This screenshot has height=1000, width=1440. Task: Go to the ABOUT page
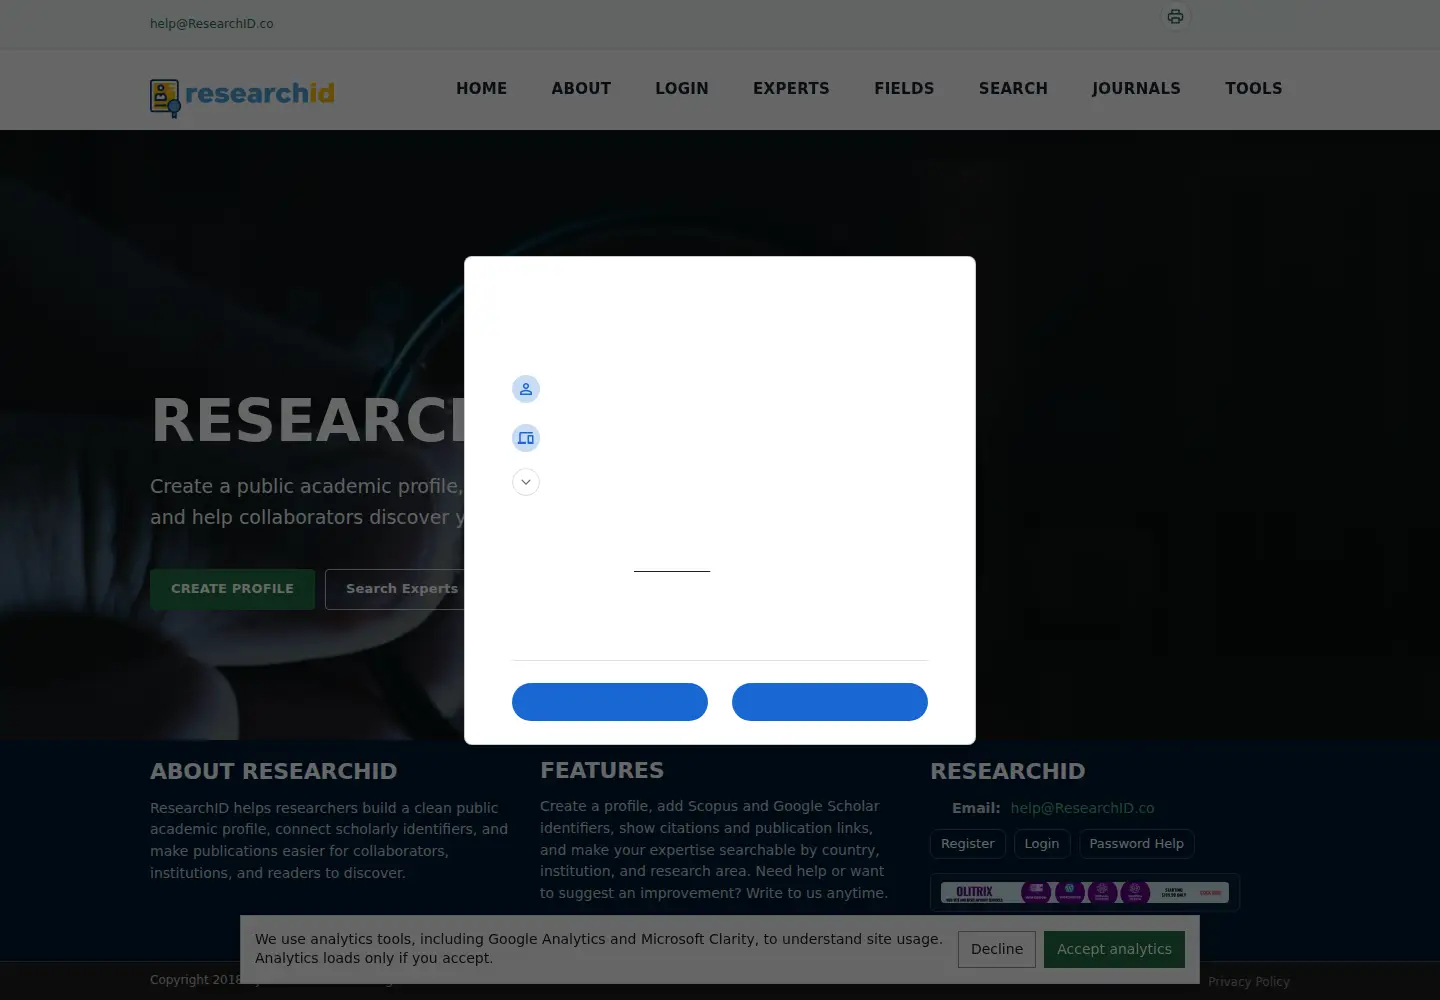coord(581,88)
